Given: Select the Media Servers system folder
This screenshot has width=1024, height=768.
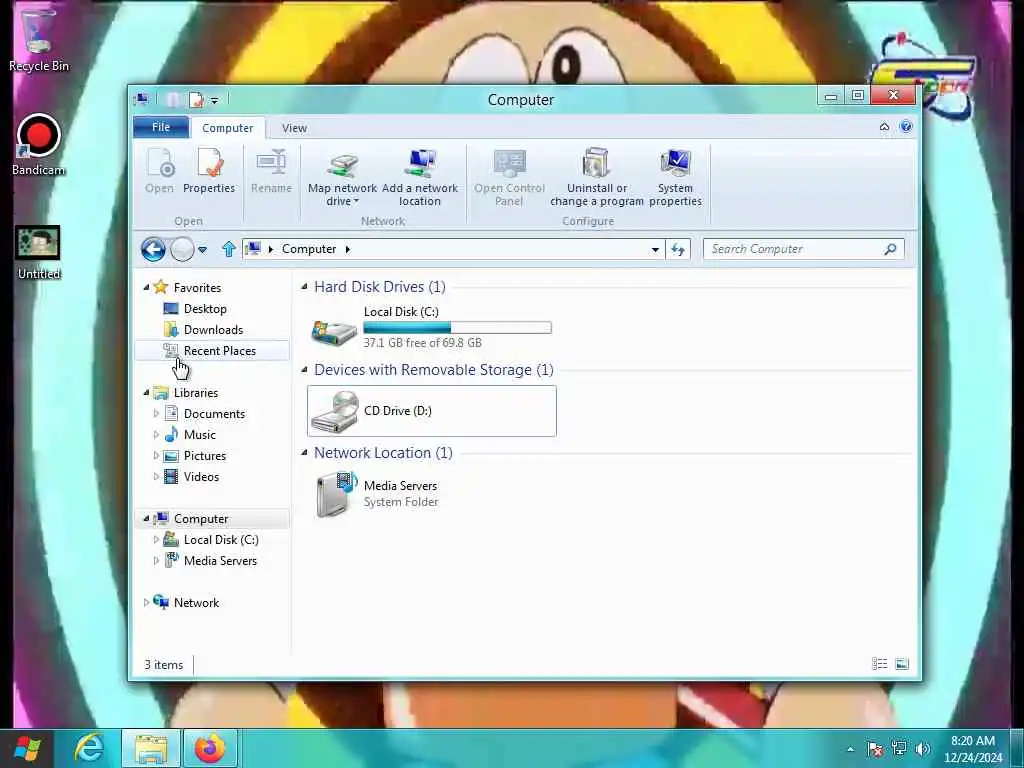Looking at the screenshot, I should pyautogui.click(x=379, y=494).
